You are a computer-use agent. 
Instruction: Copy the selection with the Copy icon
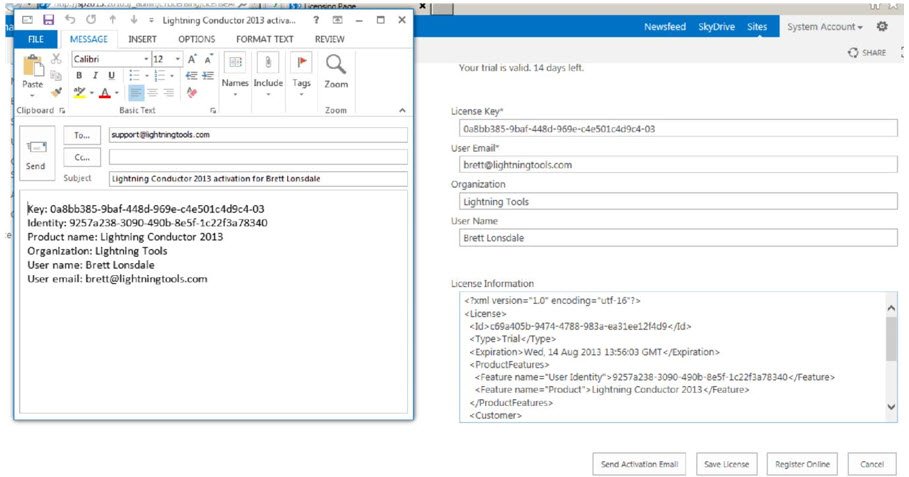56,75
